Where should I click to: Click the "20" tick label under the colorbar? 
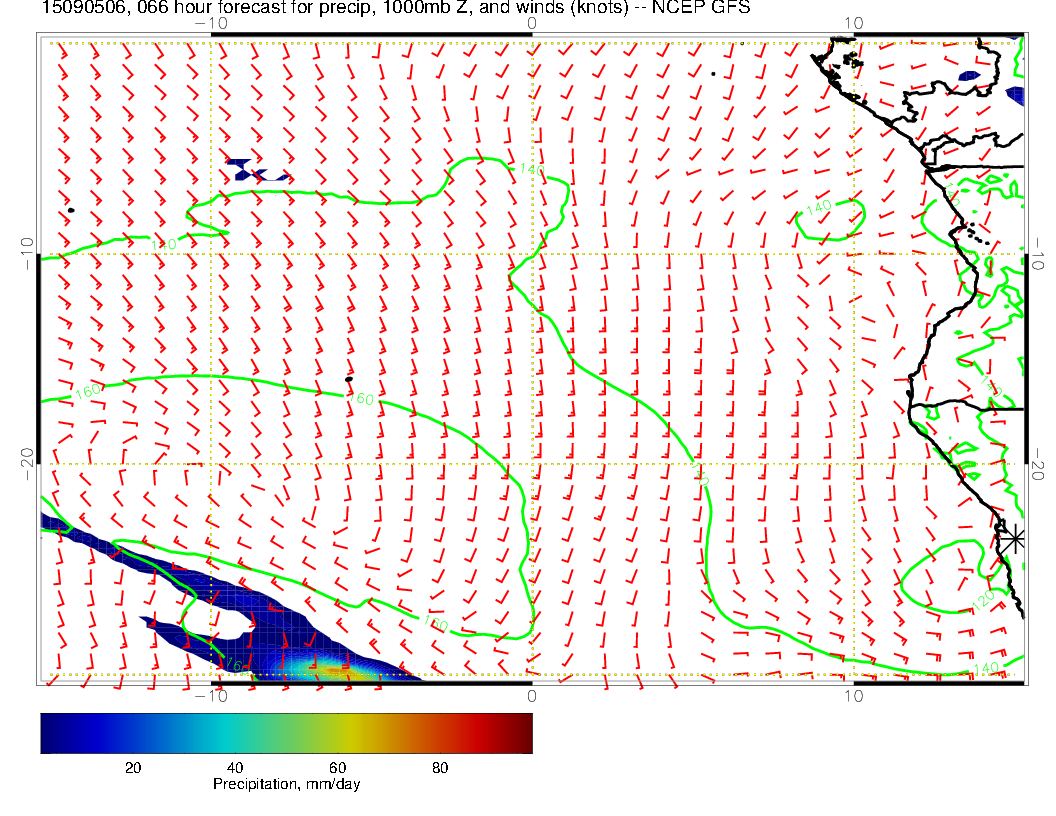pyautogui.click(x=133, y=768)
